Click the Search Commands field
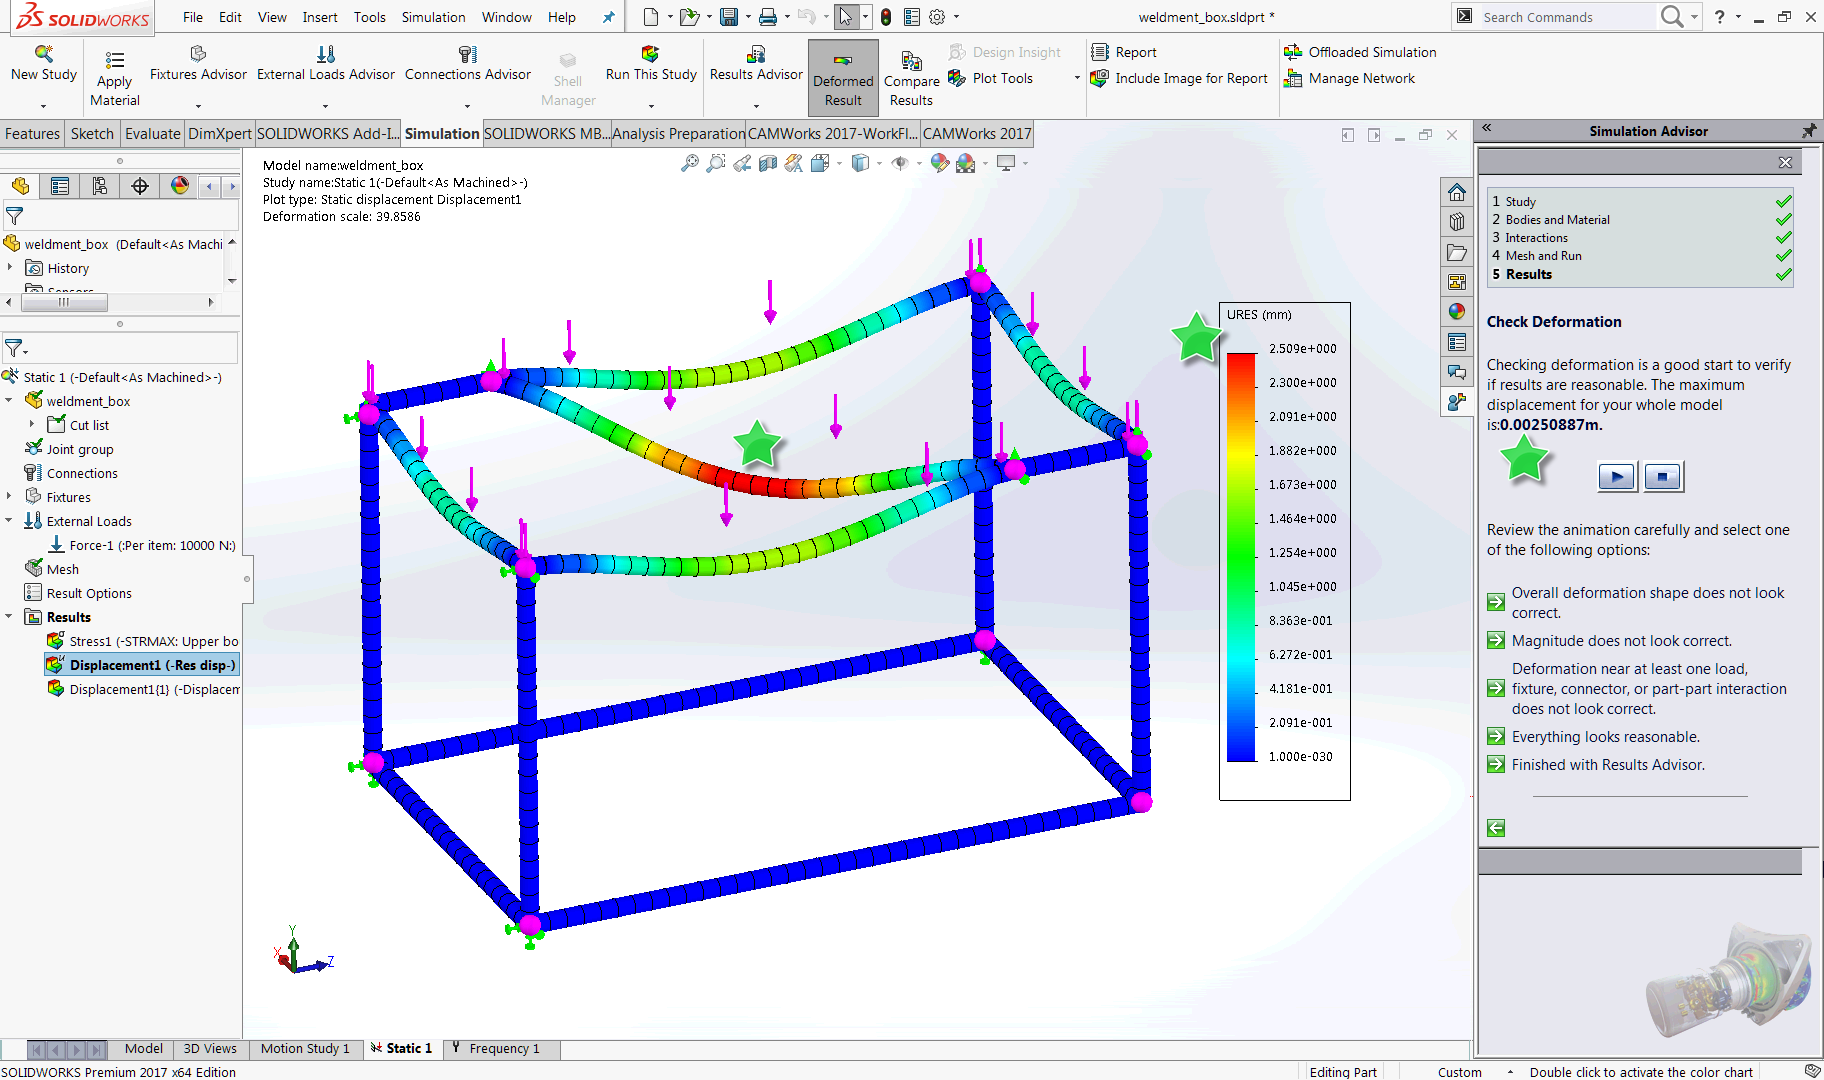 [1565, 17]
